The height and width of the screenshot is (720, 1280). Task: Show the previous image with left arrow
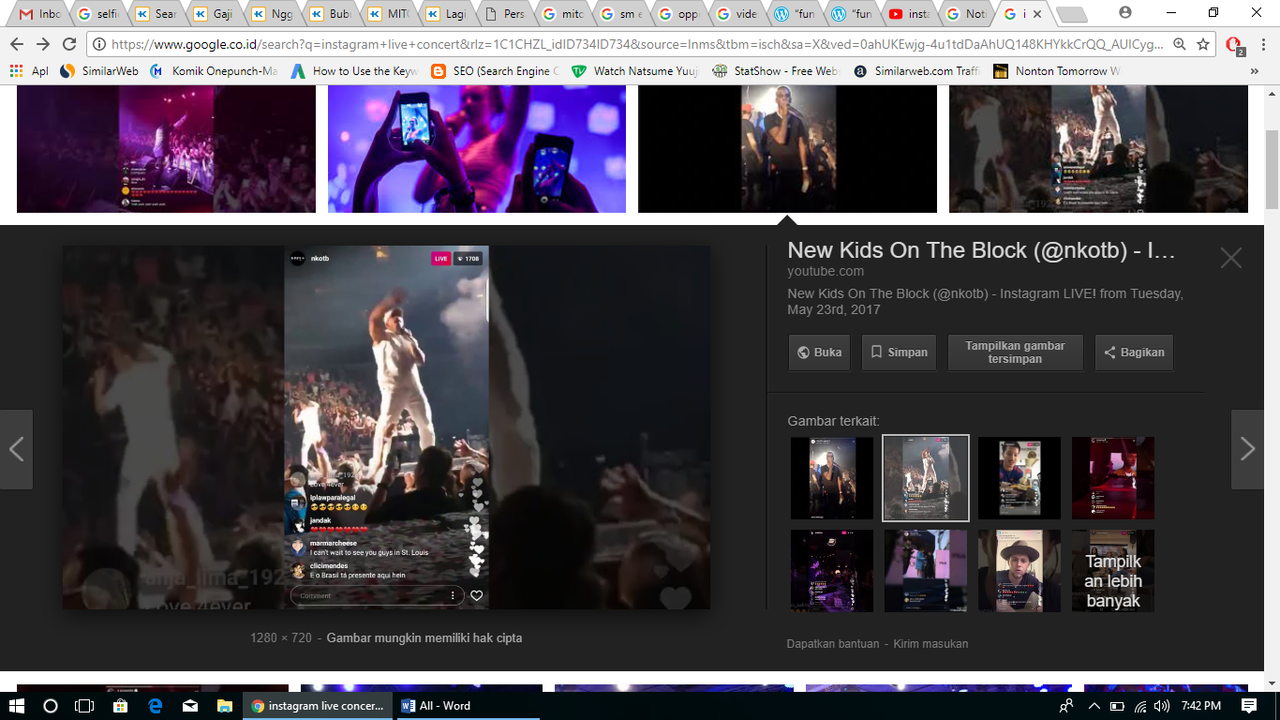click(16, 449)
